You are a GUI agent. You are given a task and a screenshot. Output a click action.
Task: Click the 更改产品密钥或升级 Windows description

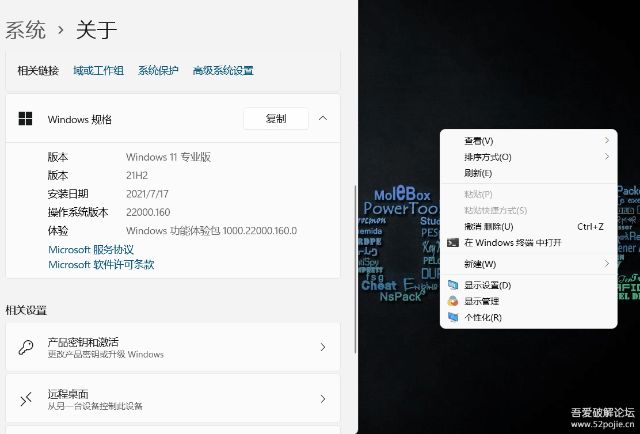105,354
